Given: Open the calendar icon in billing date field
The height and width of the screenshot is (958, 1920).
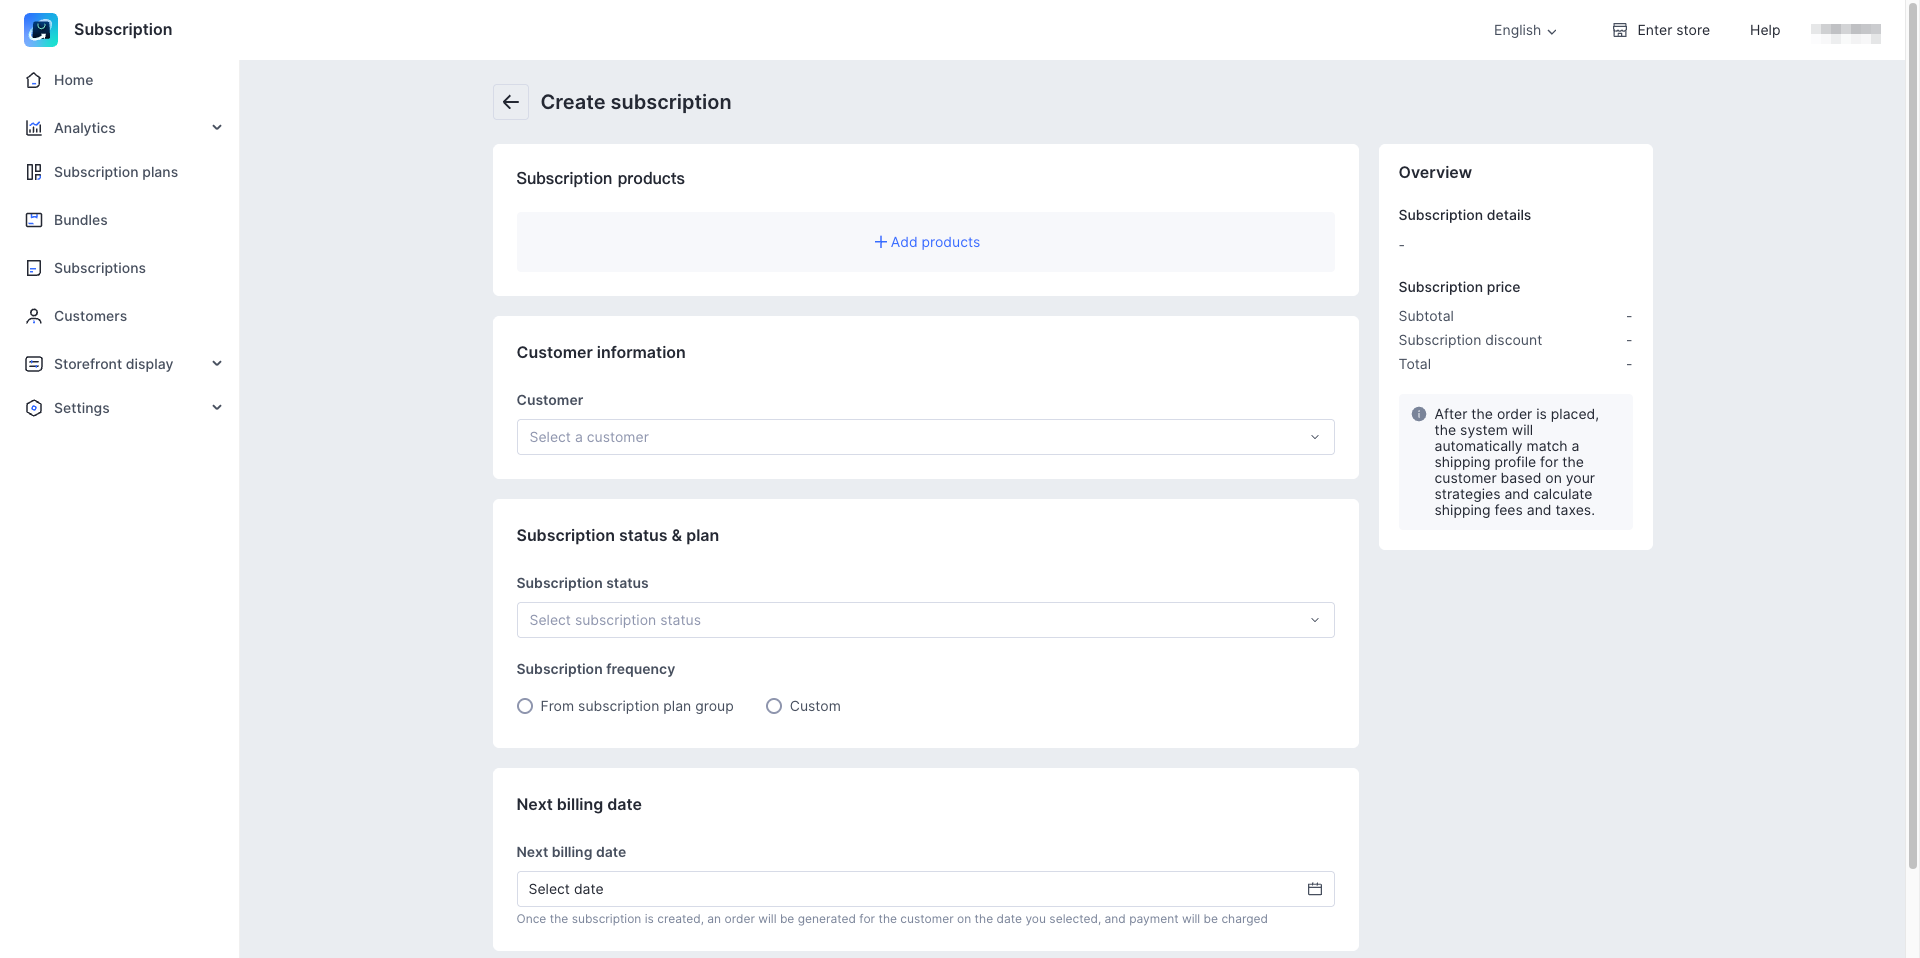Looking at the screenshot, I should pyautogui.click(x=1314, y=889).
